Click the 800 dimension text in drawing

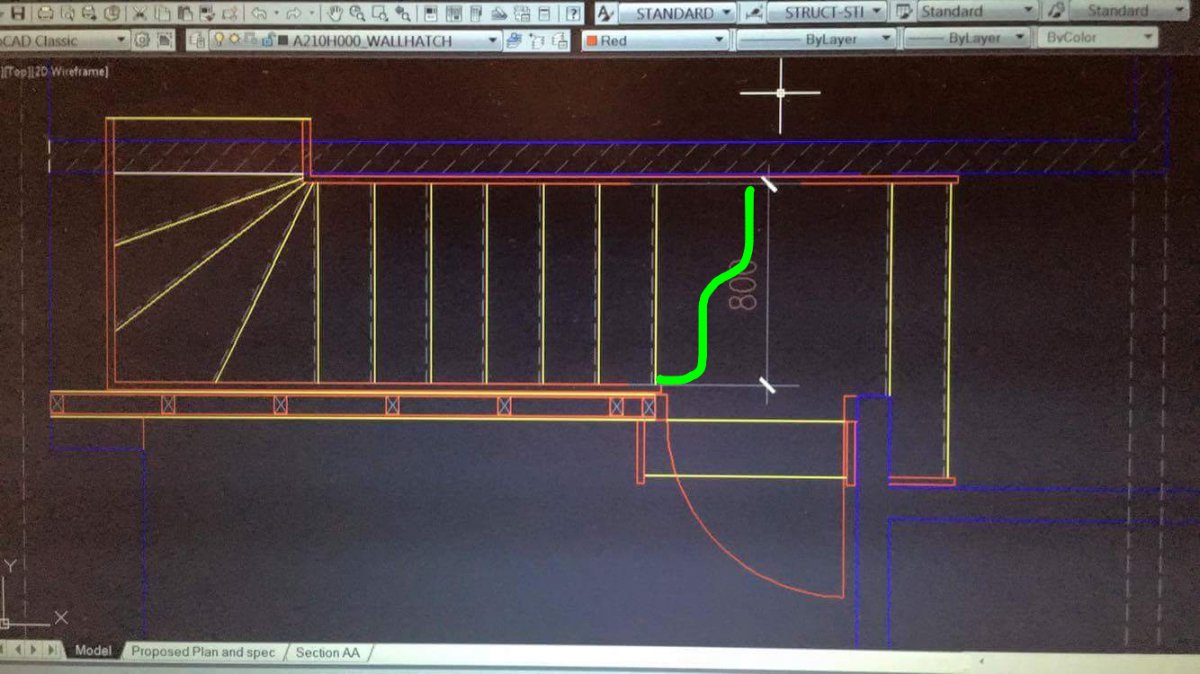coord(743,284)
